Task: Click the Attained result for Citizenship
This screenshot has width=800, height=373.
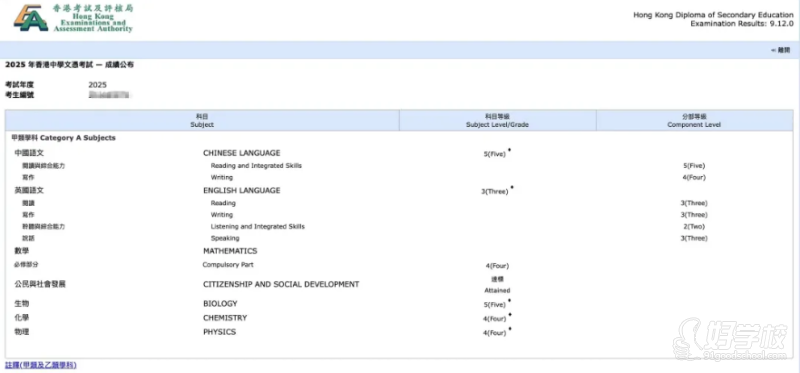Action: tap(497, 290)
